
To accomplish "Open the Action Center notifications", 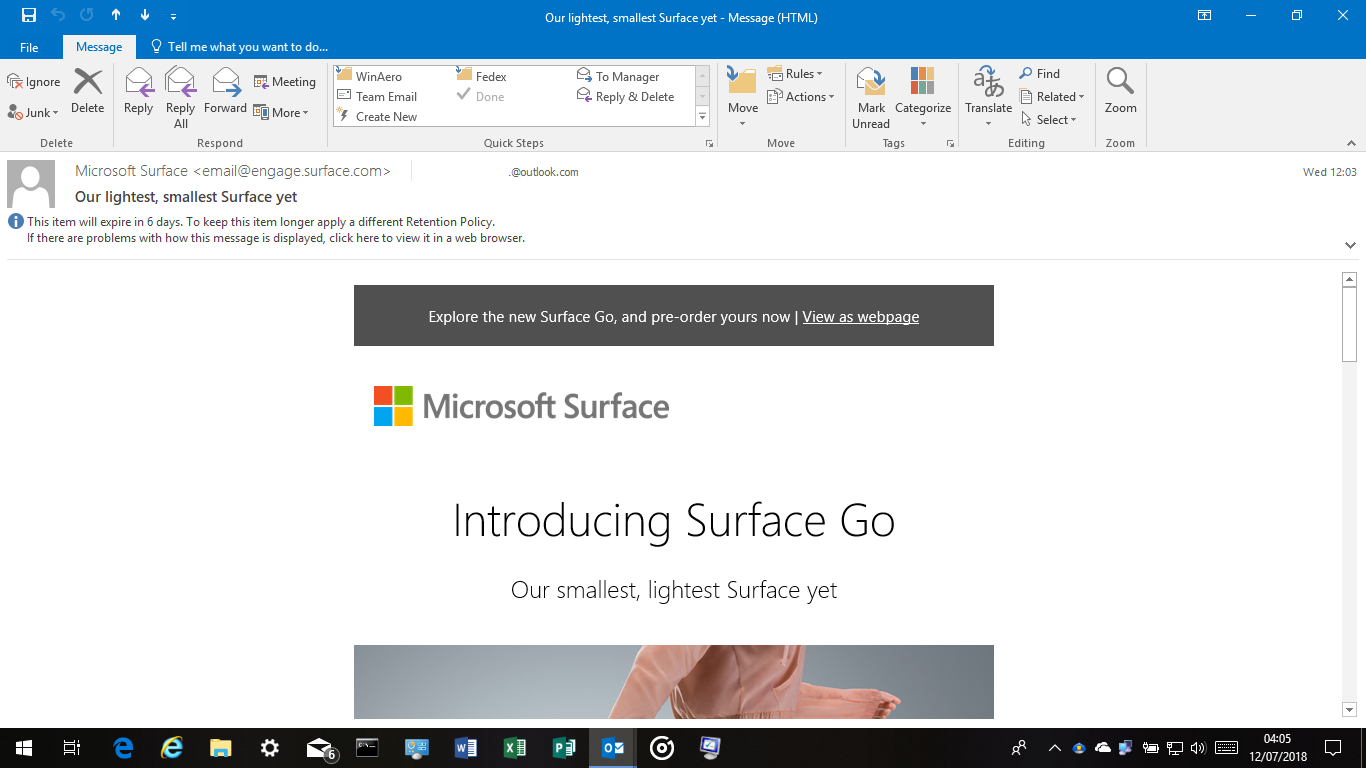I will pos(1332,748).
